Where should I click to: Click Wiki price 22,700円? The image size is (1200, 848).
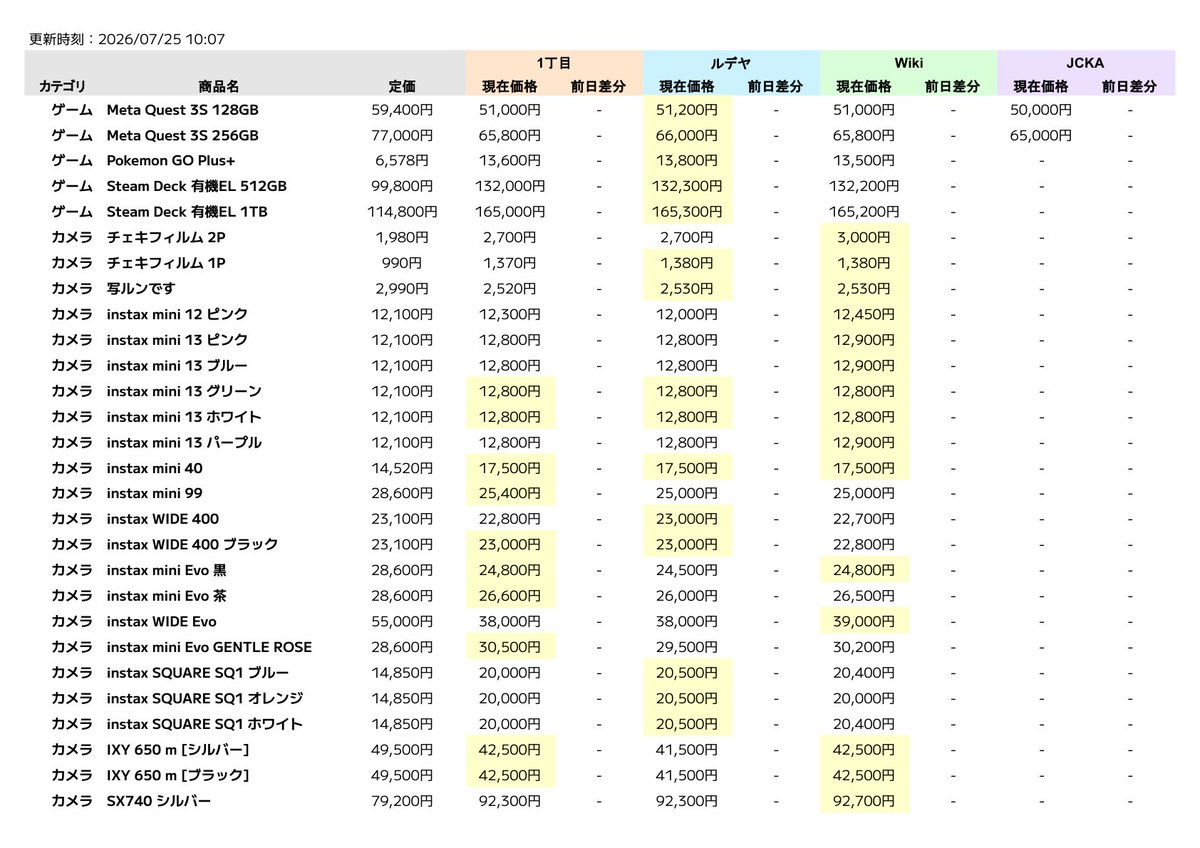(864, 519)
